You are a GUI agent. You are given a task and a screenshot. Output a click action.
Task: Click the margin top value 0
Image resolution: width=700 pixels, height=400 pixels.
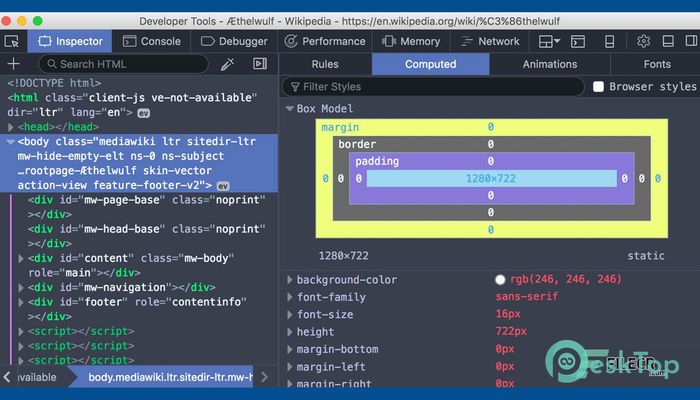[x=491, y=127]
